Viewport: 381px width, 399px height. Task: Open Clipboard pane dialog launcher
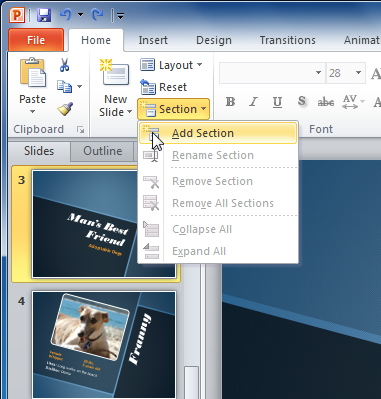tap(80, 130)
